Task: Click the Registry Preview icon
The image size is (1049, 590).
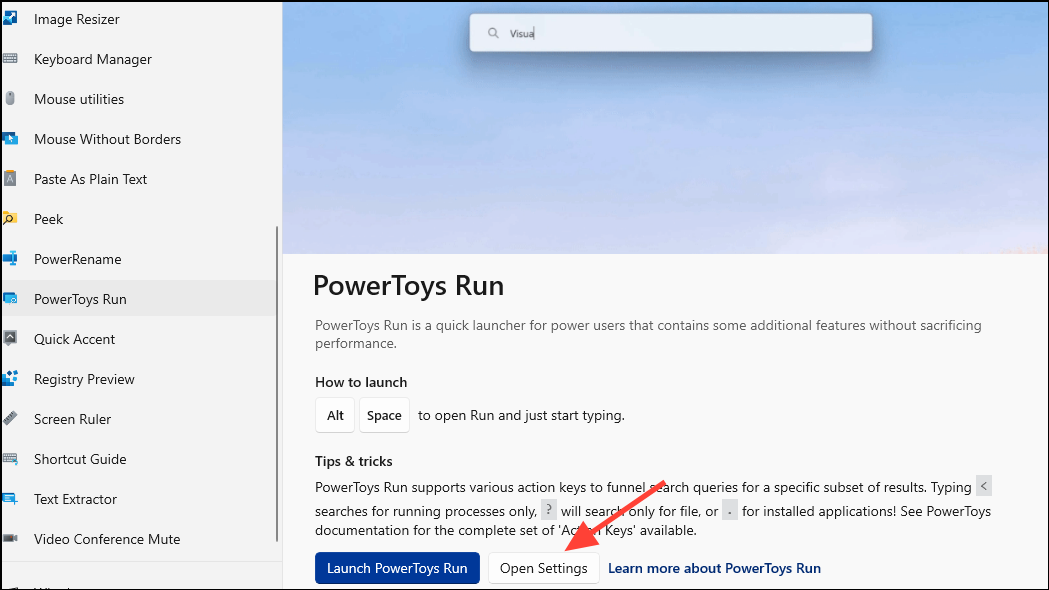Action: [10, 379]
